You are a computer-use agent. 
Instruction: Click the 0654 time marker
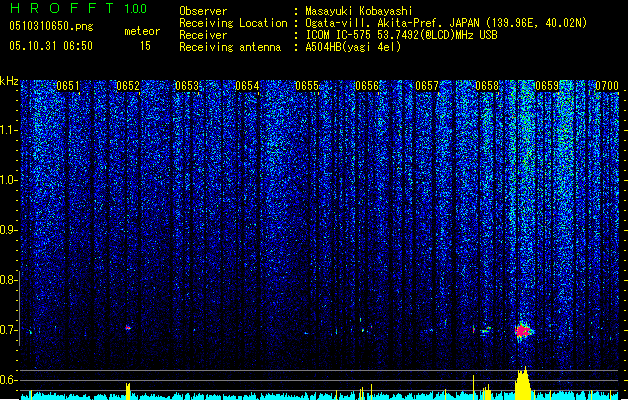pyautogui.click(x=247, y=86)
